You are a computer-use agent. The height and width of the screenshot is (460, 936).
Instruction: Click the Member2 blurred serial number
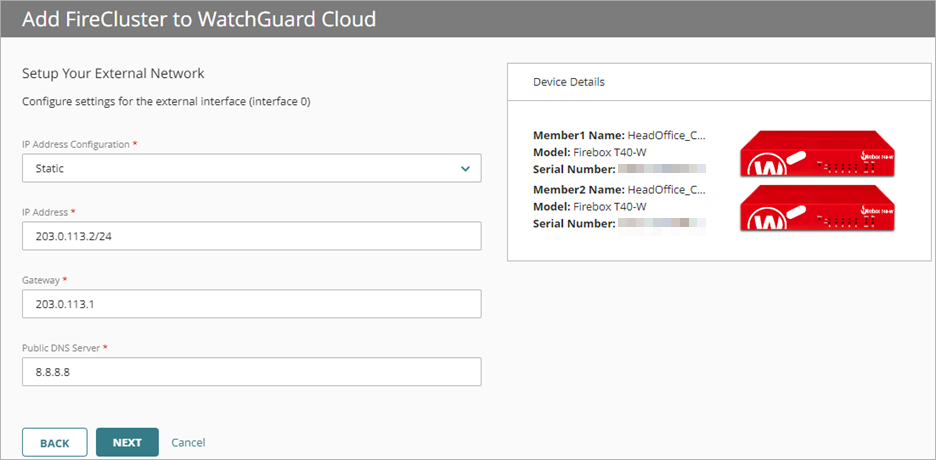click(x=661, y=224)
